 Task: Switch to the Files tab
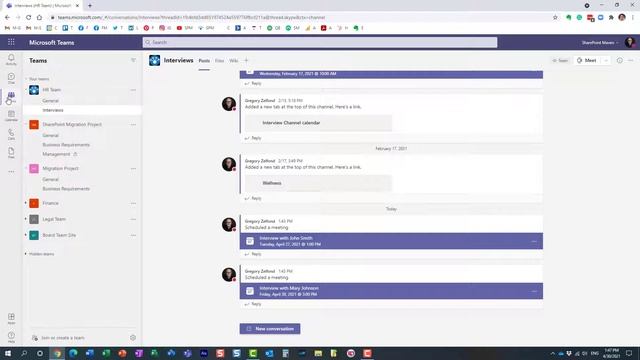click(x=220, y=61)
